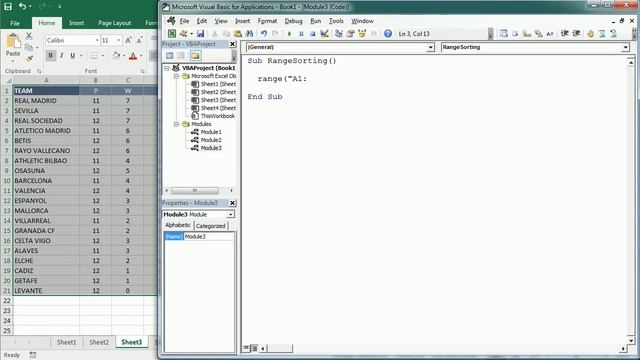The height and width of the screenshot is (360, 640).
Task: Open Object Browser icon in VBA toolbar
Action: (362, 34)
